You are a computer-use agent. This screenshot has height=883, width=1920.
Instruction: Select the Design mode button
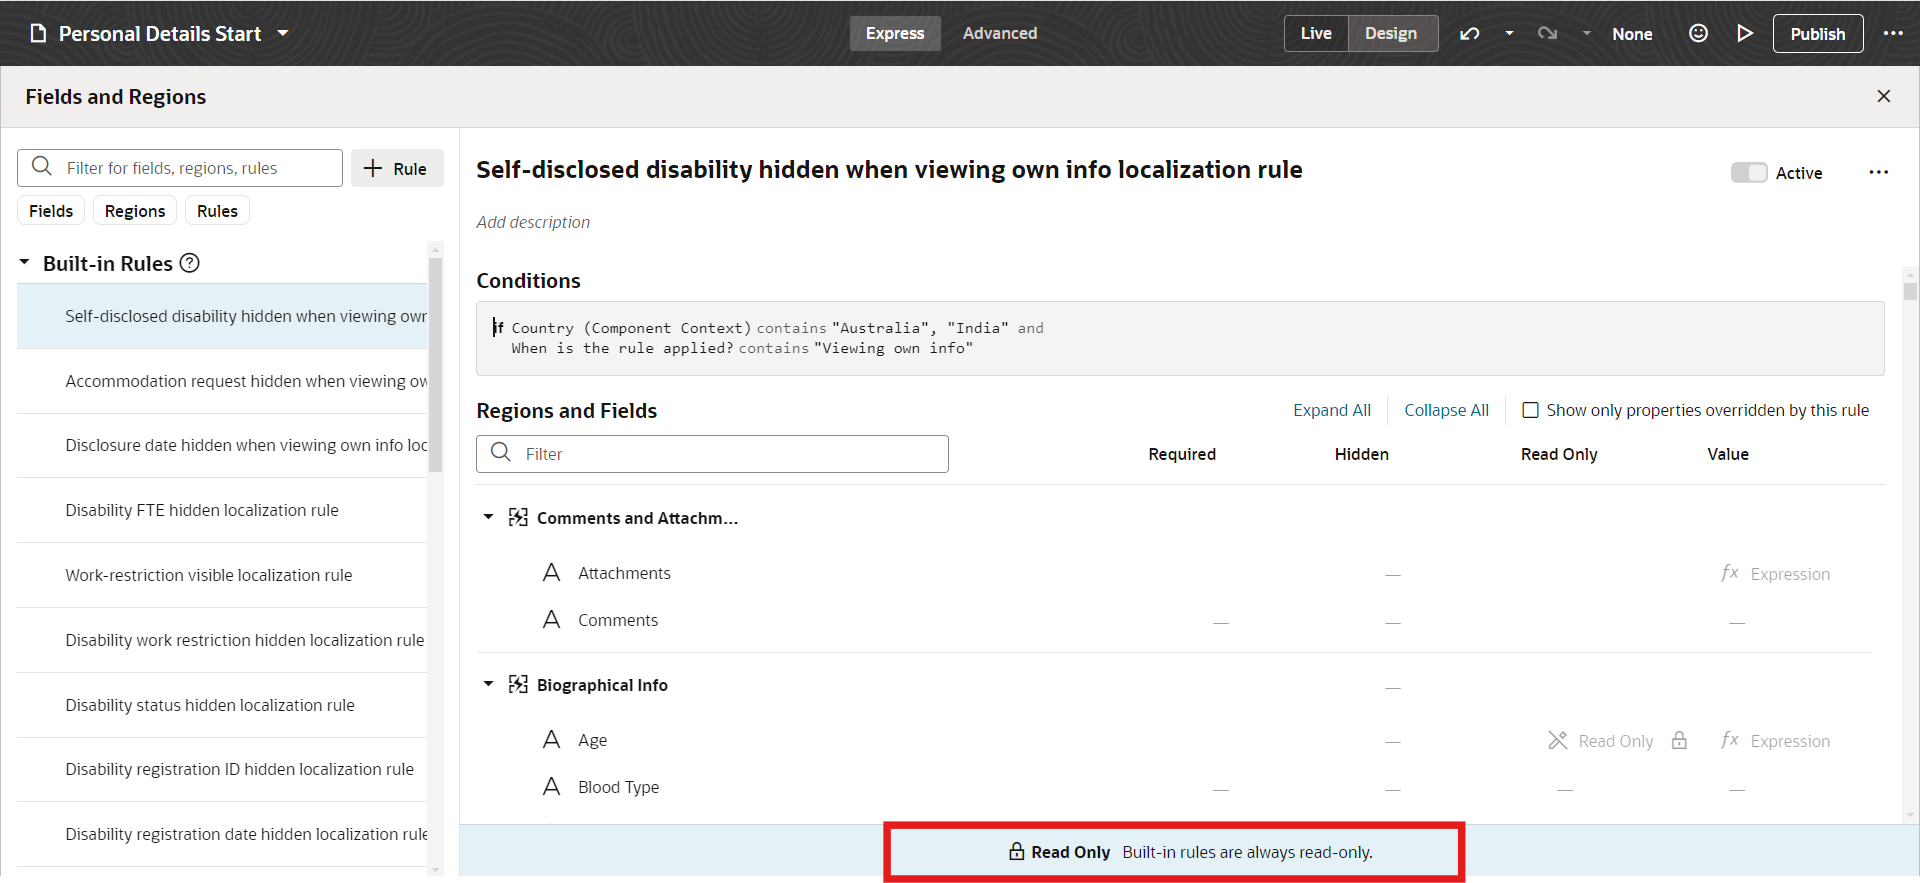(x=1391, y=33)
